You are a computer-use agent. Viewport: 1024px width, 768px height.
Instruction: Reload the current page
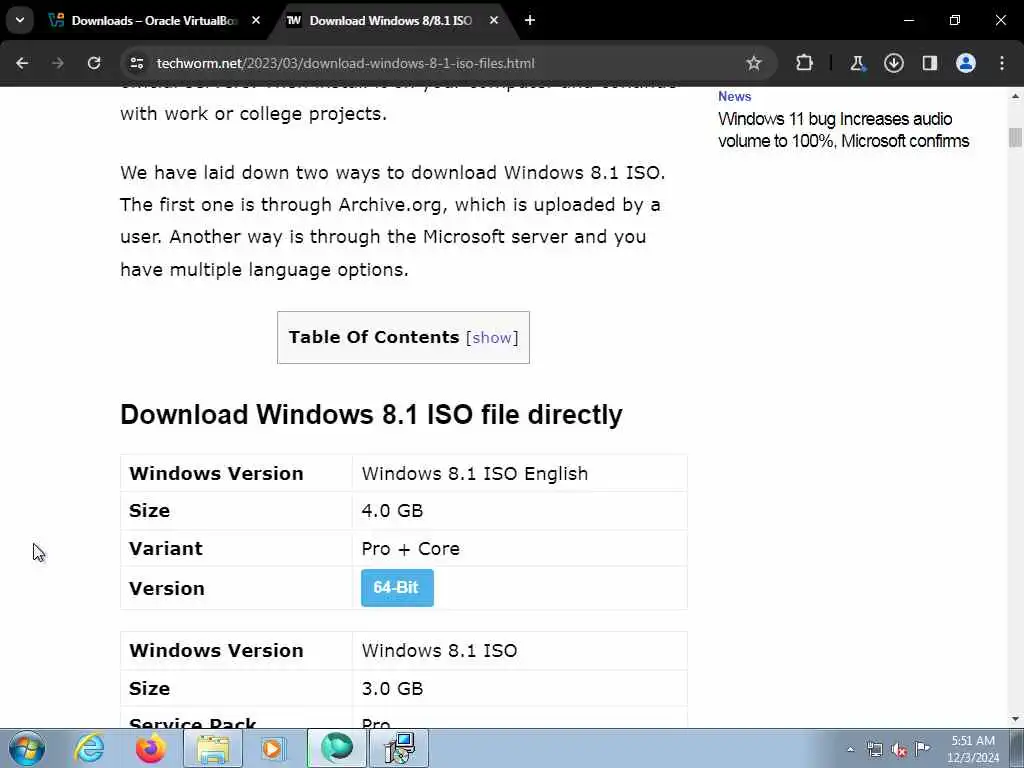(x=94, y=63)
